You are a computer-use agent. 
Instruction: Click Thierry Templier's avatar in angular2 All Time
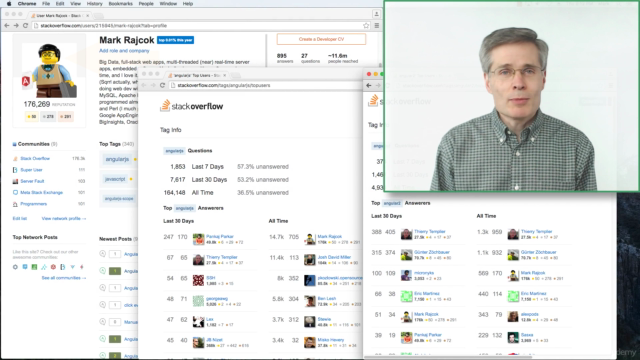(x=513, y=234)
